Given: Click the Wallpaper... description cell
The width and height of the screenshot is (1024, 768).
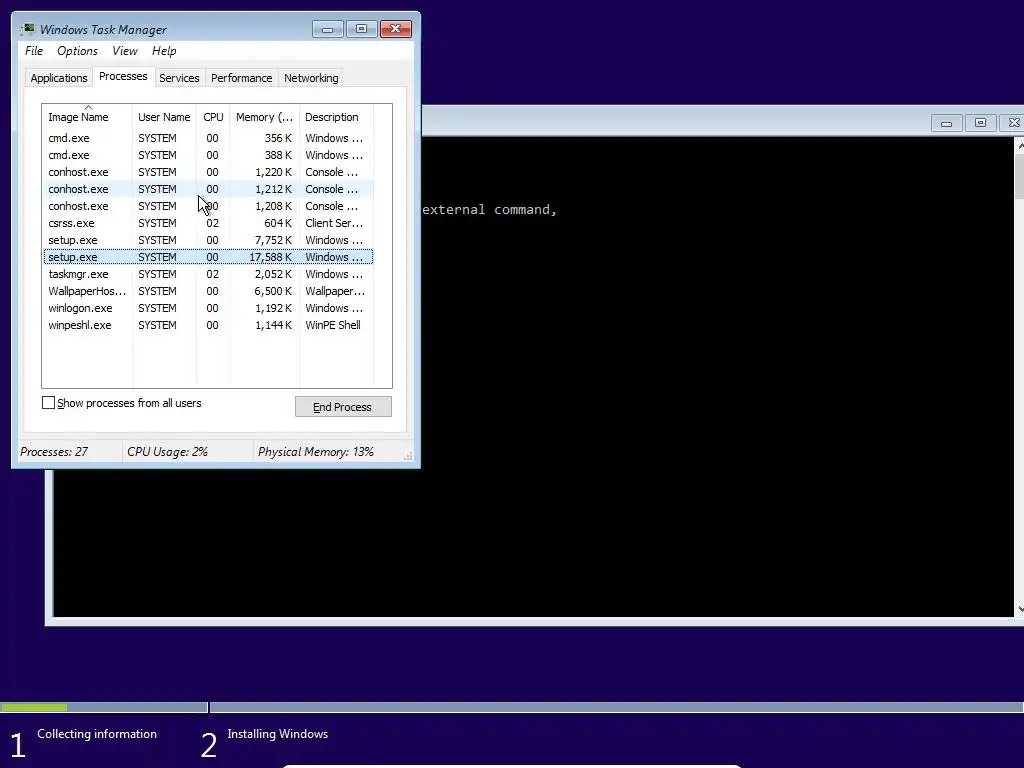Looking at the screenshot, I should point(335,291).
